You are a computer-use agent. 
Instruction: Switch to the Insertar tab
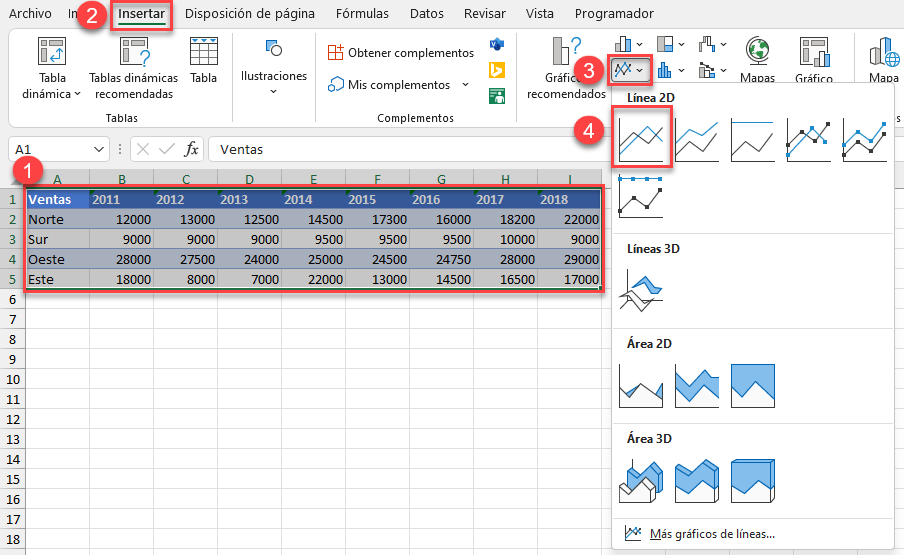click(x=141, y=14)
